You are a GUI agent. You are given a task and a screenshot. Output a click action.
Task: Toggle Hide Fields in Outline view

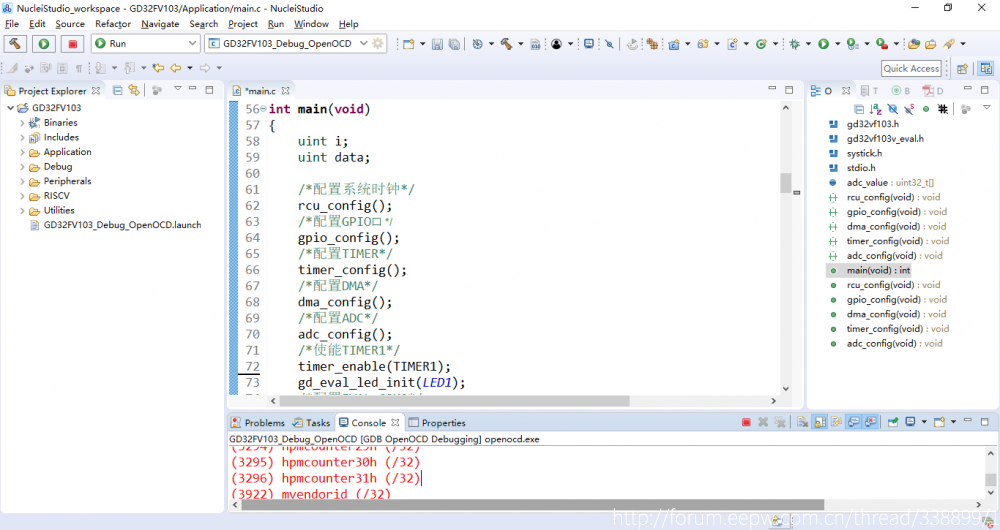[892, 109]
